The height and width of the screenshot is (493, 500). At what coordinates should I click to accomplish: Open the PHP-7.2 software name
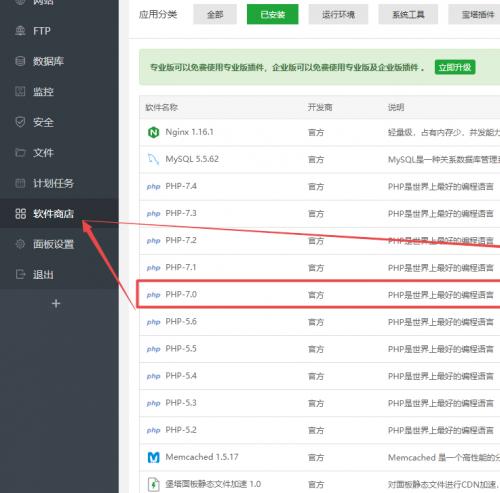pos(181,240)
